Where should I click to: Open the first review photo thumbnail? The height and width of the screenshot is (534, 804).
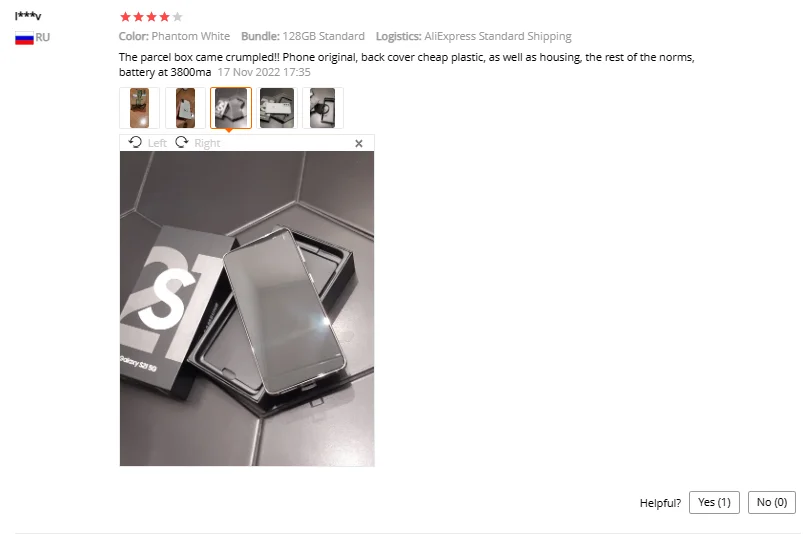[x=139, y=108]
